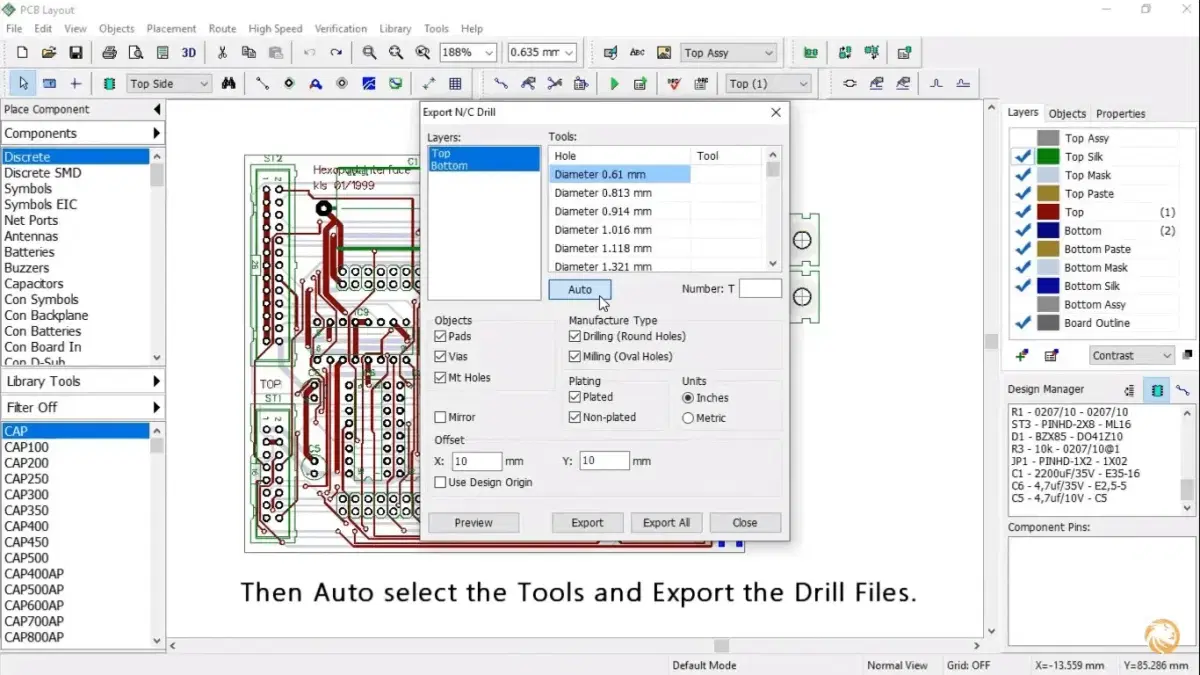Enable the Mirror checkbox

click(441, 417)
